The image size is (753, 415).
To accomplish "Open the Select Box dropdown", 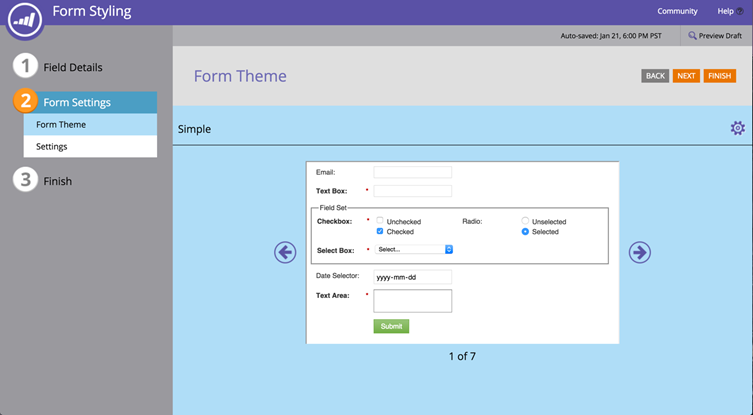I will tap(414, 249).
